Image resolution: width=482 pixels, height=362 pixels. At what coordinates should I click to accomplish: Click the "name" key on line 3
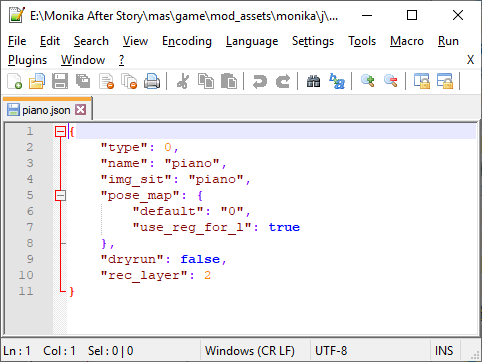coord(124,163)
